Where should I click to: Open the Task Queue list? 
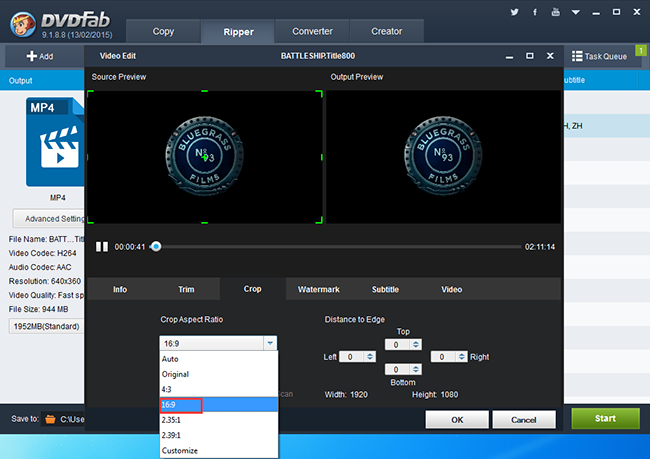[599, 56]
